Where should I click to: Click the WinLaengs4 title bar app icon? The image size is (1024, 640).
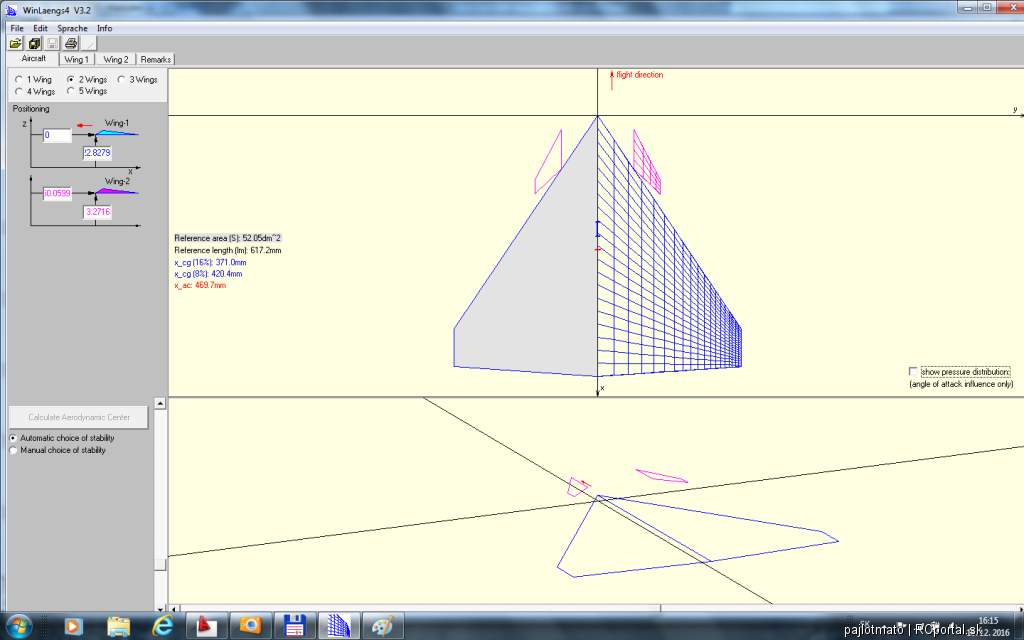click(11, 10)
